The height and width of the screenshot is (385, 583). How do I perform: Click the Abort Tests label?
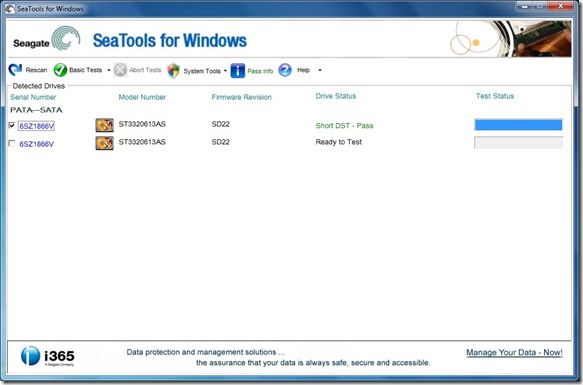click(x=145, y=70)
